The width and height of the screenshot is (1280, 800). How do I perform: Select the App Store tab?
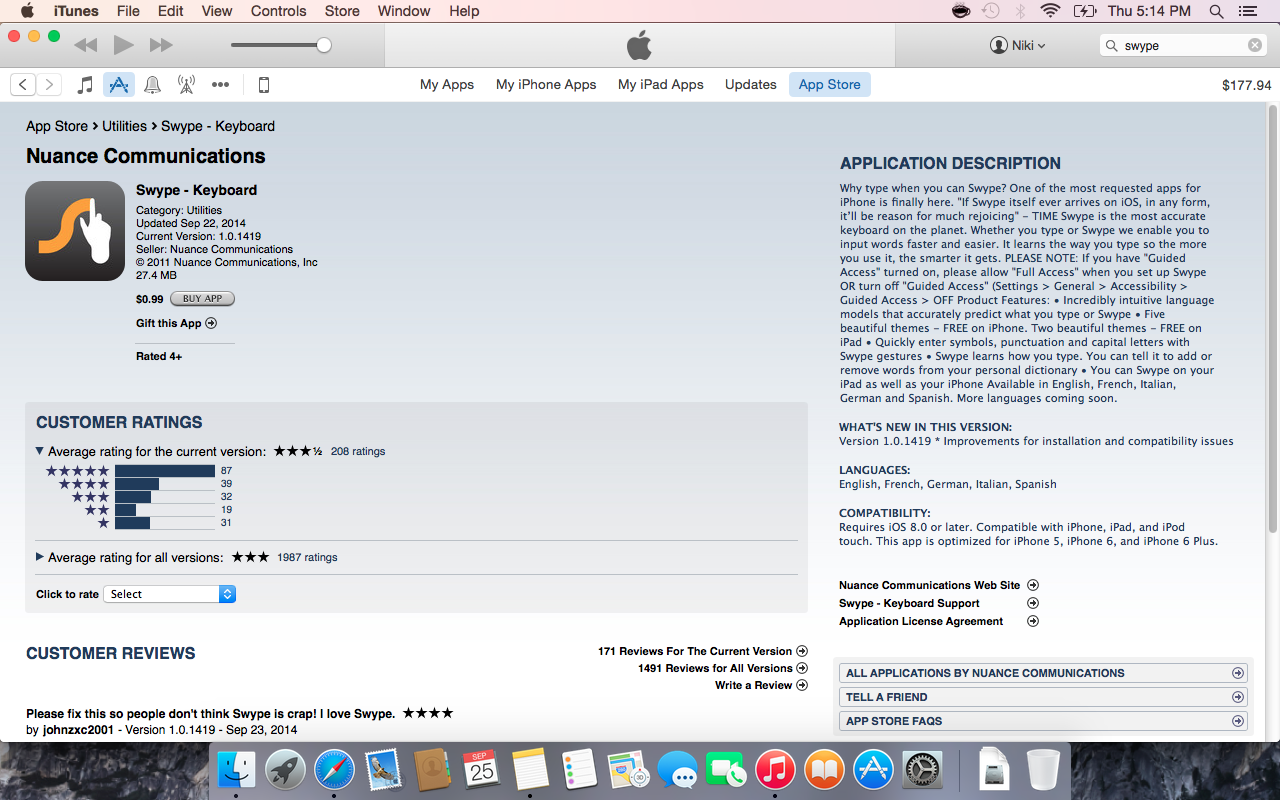(x=830, y=85)
